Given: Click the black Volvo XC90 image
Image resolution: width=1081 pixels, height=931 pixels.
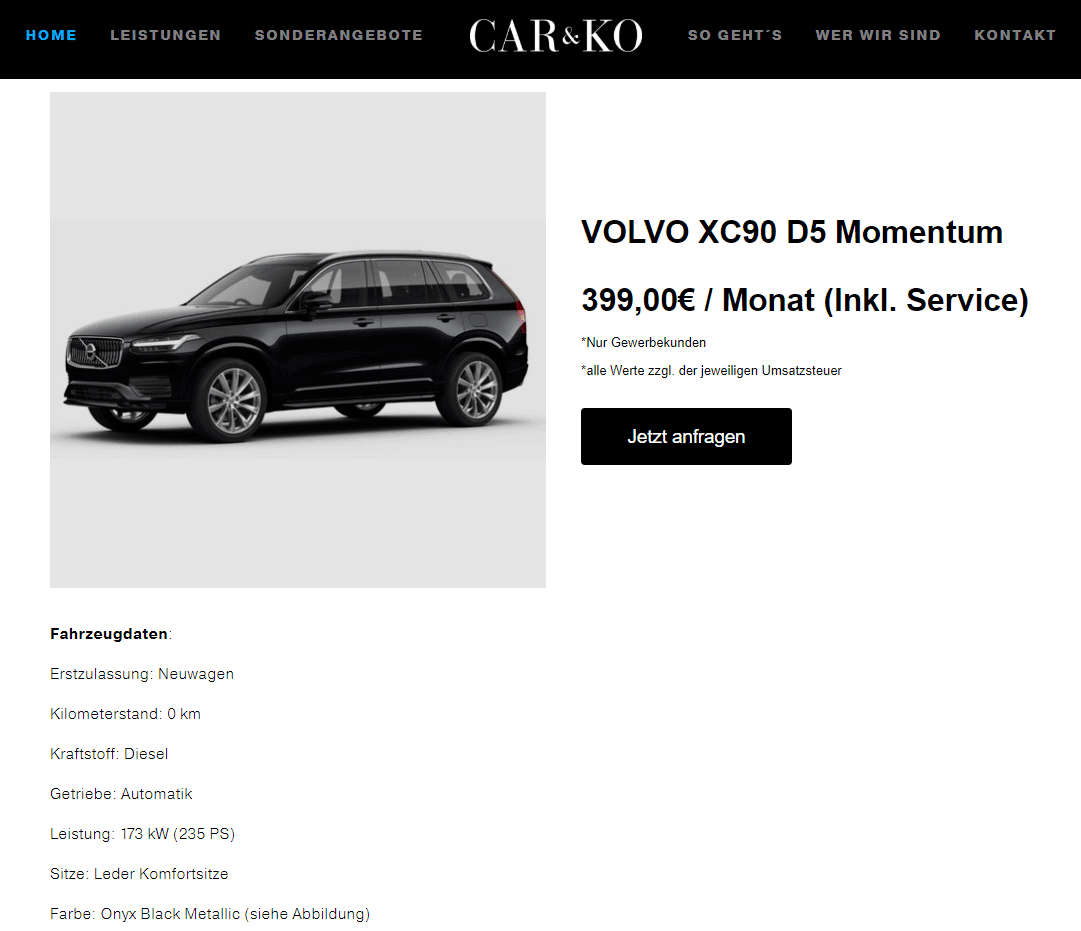Looking at the screenshot, I should click(x=298, y=340).
